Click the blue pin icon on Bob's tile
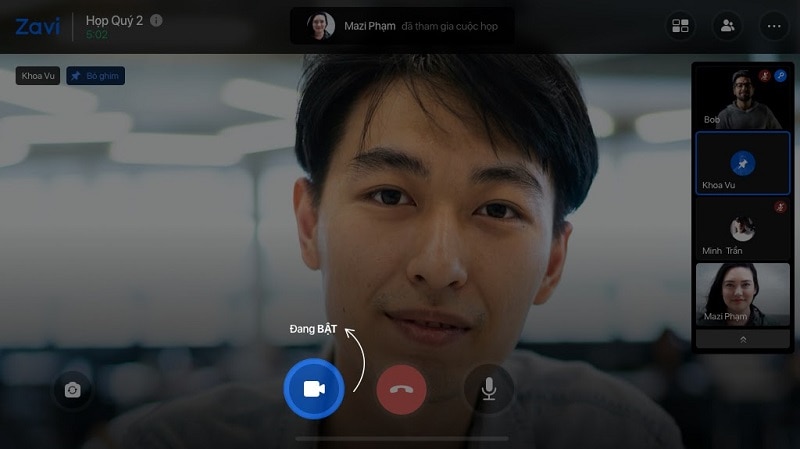 [x=780, y=75]
